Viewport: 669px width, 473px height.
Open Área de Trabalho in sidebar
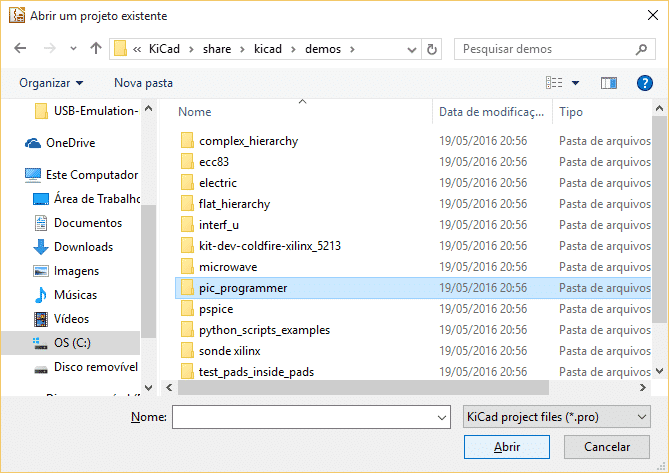[x=87, y=199]
